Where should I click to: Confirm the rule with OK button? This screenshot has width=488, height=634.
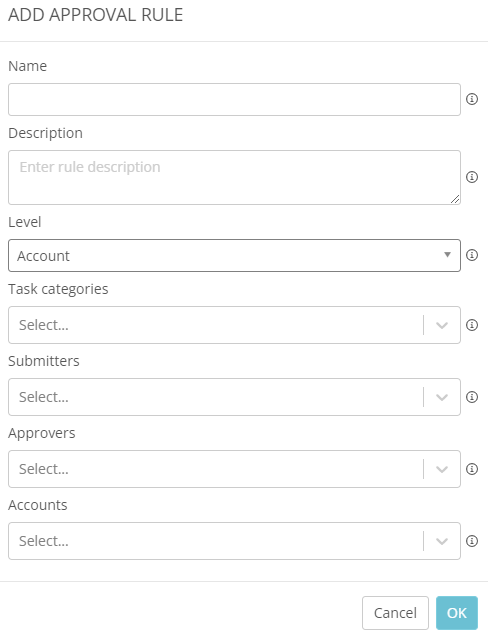[457, 613]
